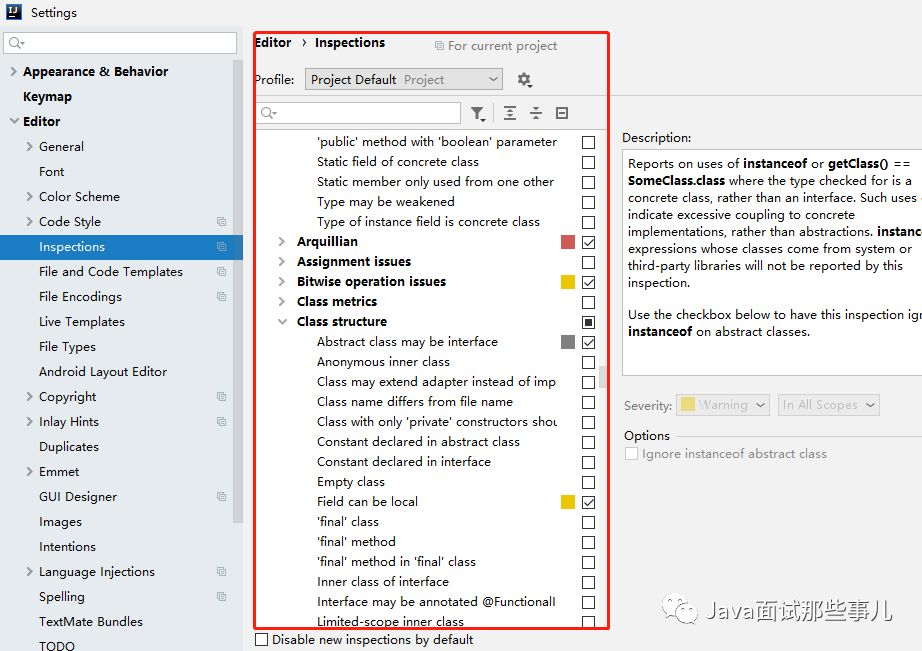
Task: Click per-project icon beside File Encodings
Action: [x=222, y=296]
